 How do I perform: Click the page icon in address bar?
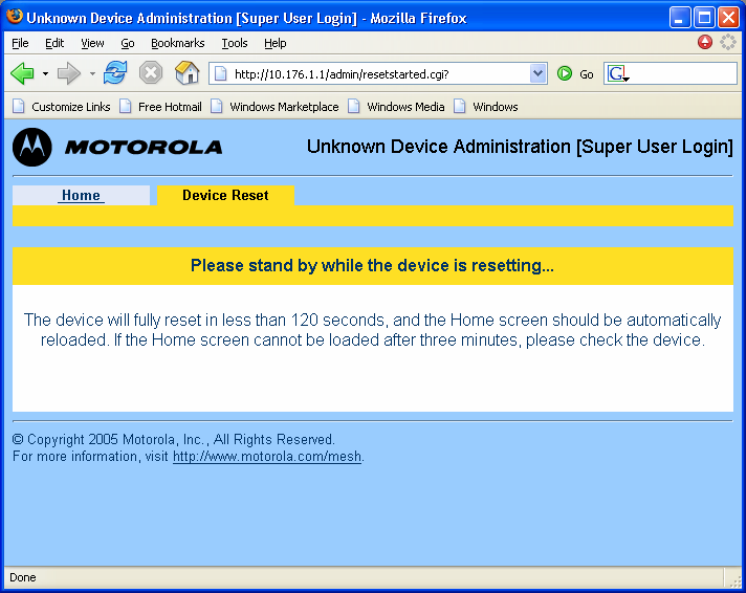pyautogui.click(x=221, y=74)
